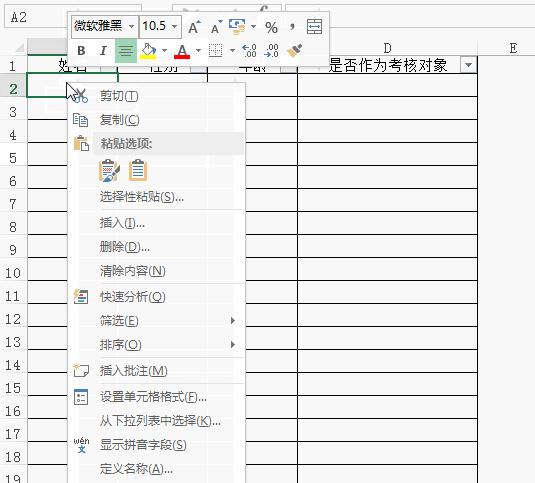The width and height of the screenshot is (535, 483).
Task: Open 定义名称(A)... dialog
Action: tap(157, 469)
